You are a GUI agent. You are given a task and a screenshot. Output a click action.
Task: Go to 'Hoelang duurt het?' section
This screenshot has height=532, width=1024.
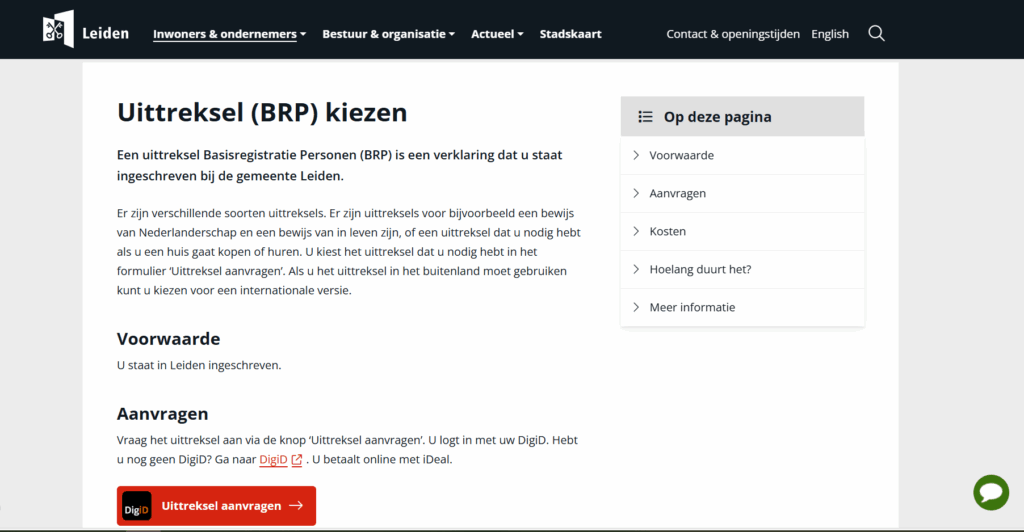click(700, 269)
